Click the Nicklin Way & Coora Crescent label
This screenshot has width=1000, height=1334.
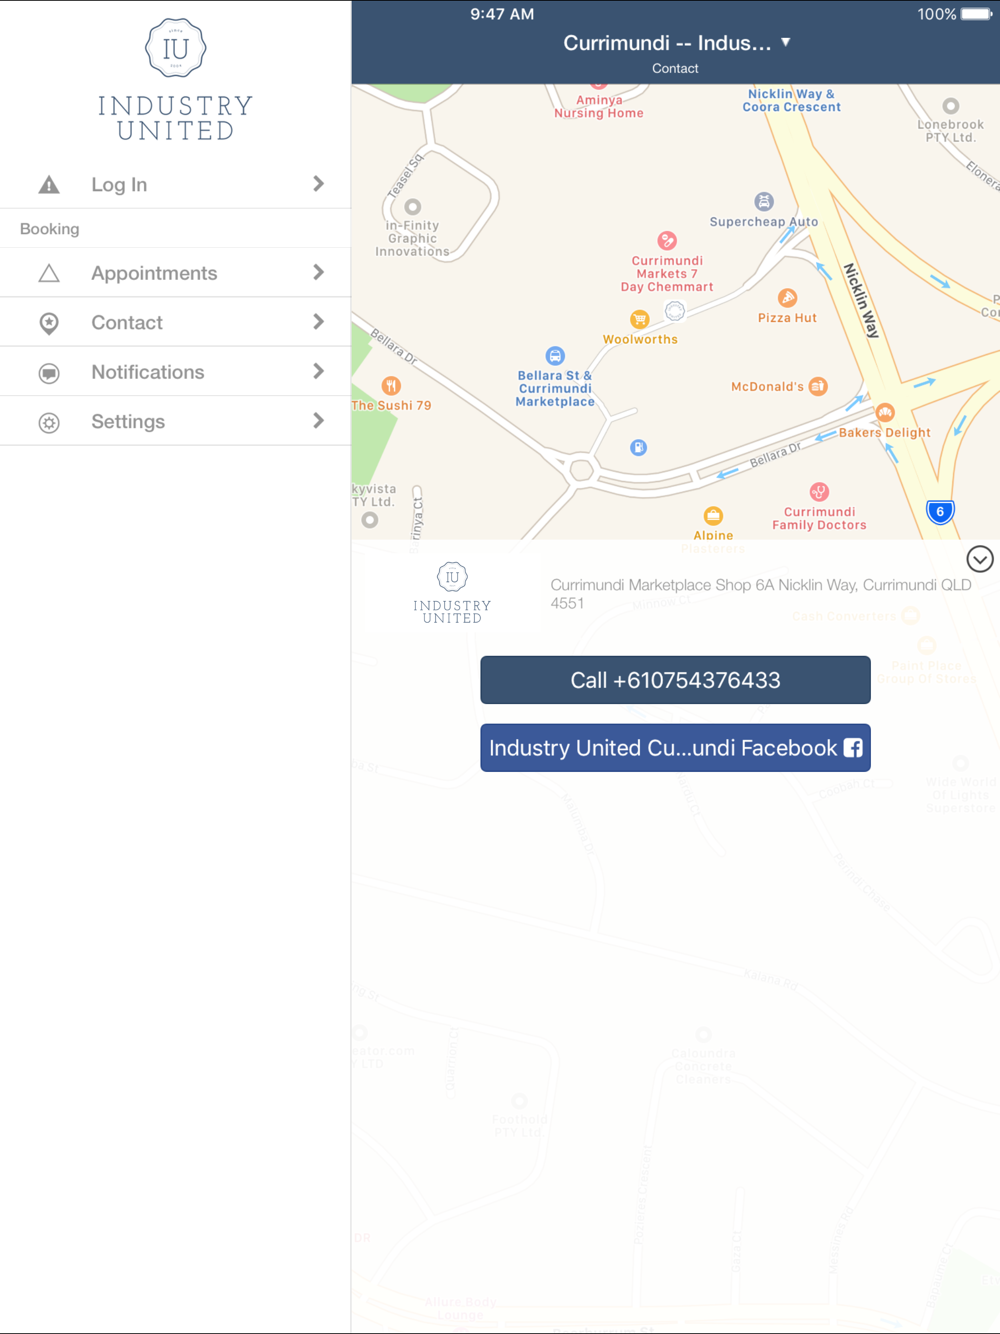pyautogui.click(x=791, y=100)
